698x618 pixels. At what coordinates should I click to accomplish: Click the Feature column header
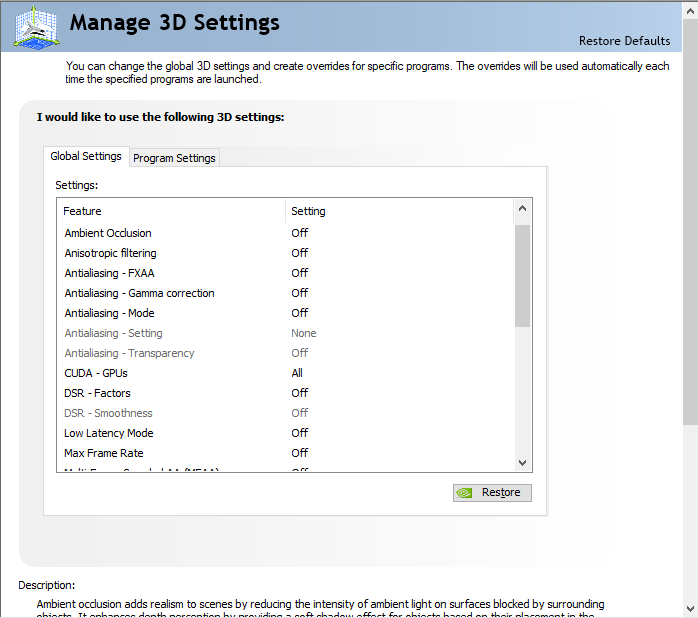click(171, 211)
